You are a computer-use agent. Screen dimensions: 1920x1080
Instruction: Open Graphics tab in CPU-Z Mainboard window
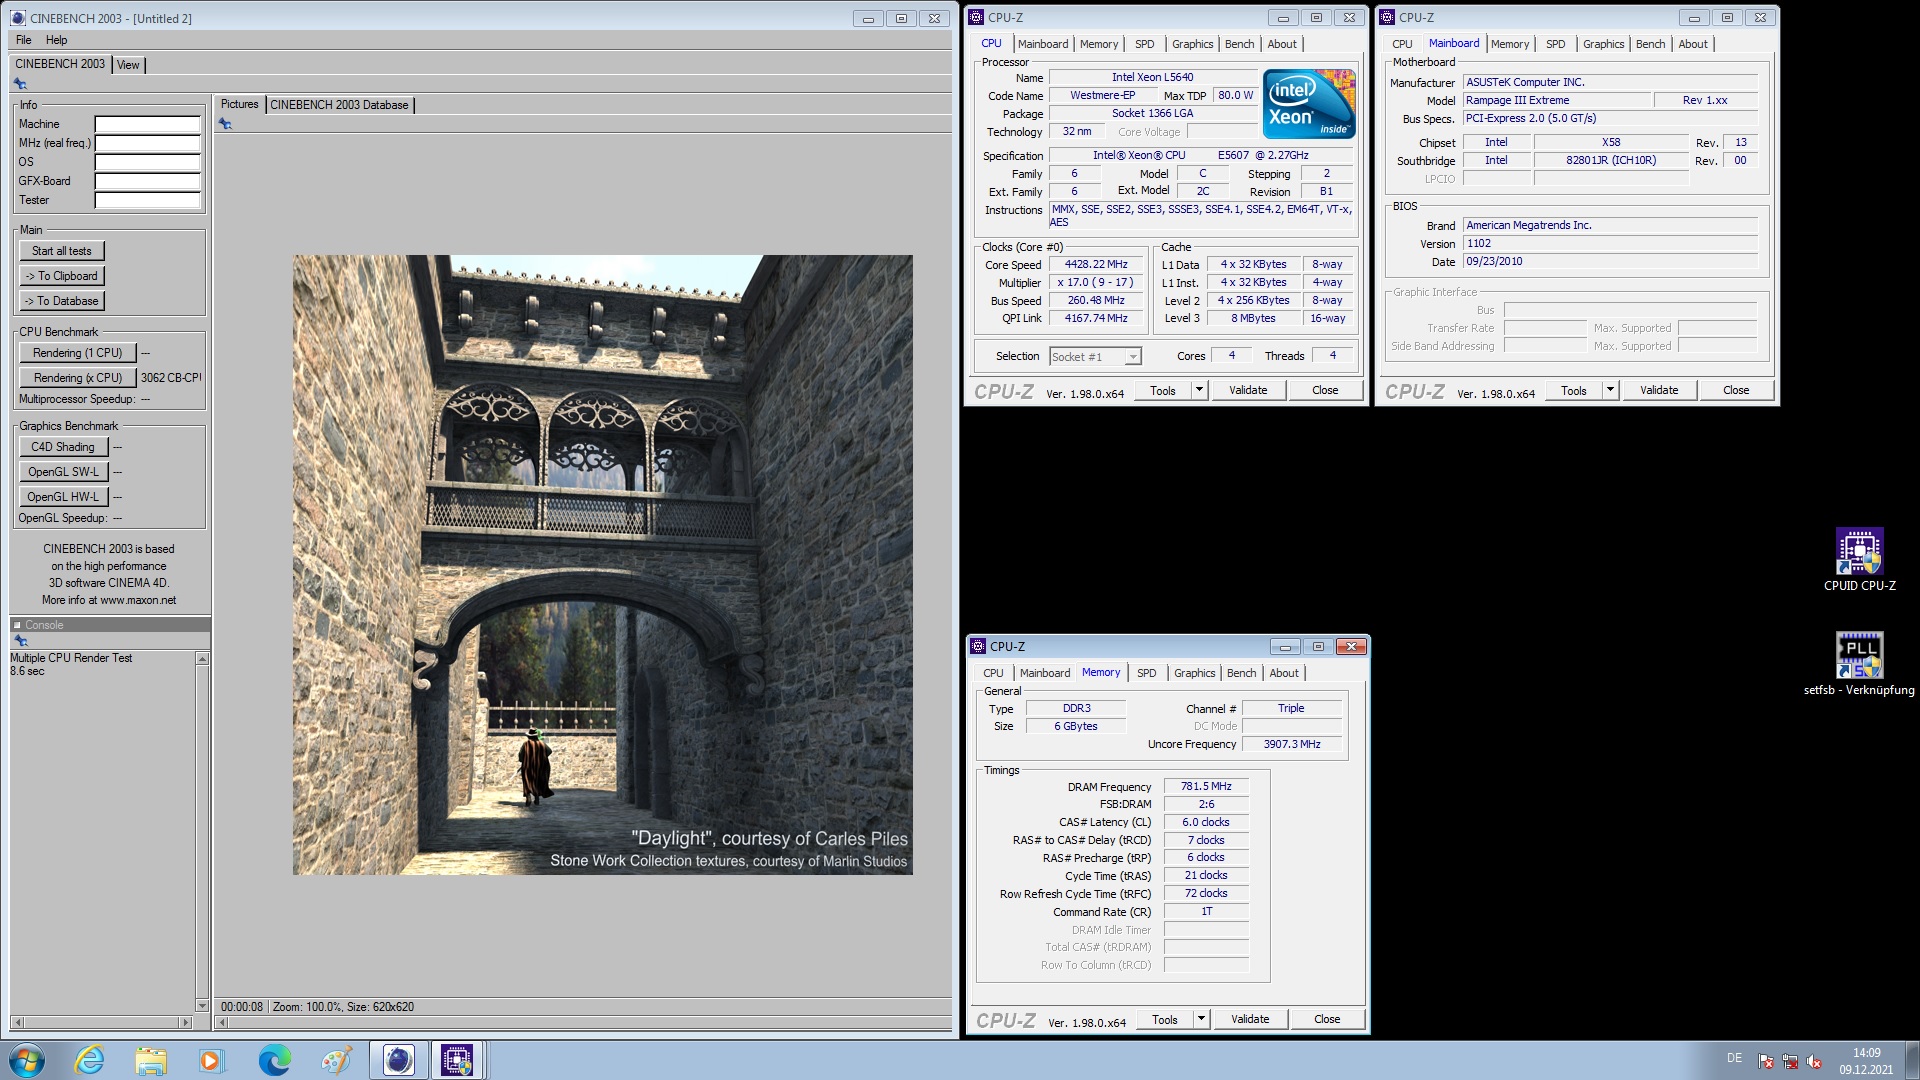tap(1604, 44)
